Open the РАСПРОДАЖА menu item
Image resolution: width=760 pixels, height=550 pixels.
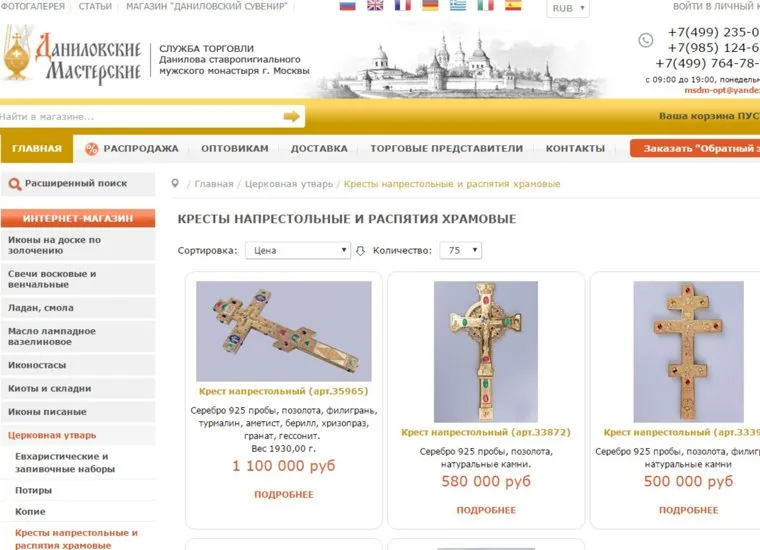coord(132,149)
